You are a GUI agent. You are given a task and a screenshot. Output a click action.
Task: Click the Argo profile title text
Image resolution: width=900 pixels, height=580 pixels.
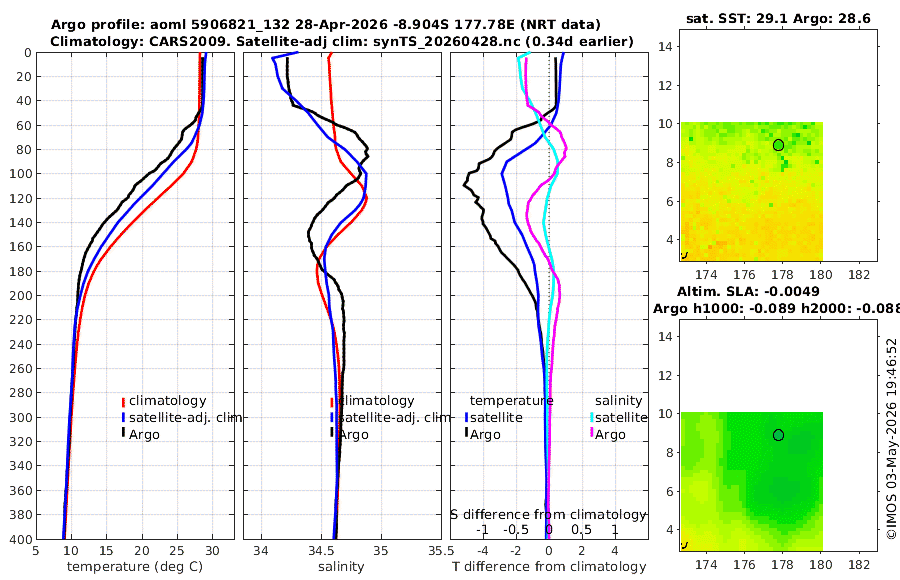[325, 25]
